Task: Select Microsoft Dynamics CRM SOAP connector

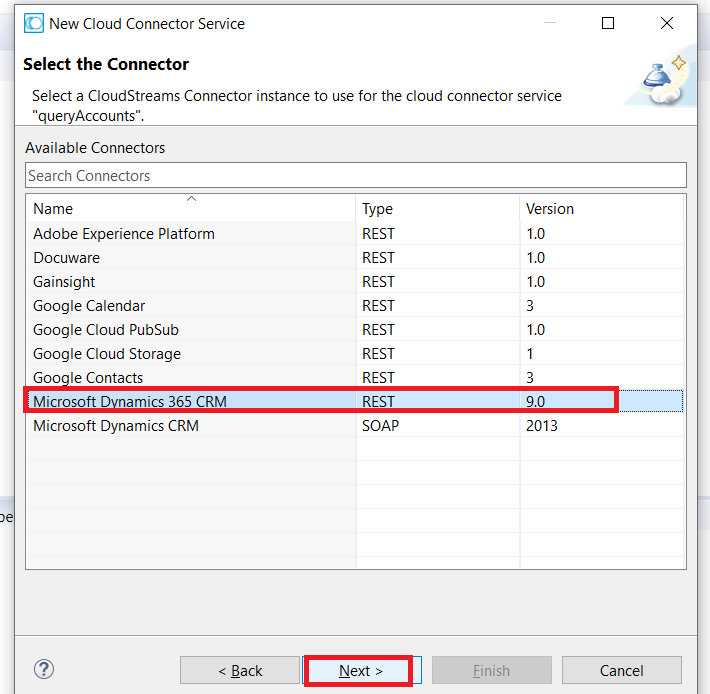Action: point(355,426)
